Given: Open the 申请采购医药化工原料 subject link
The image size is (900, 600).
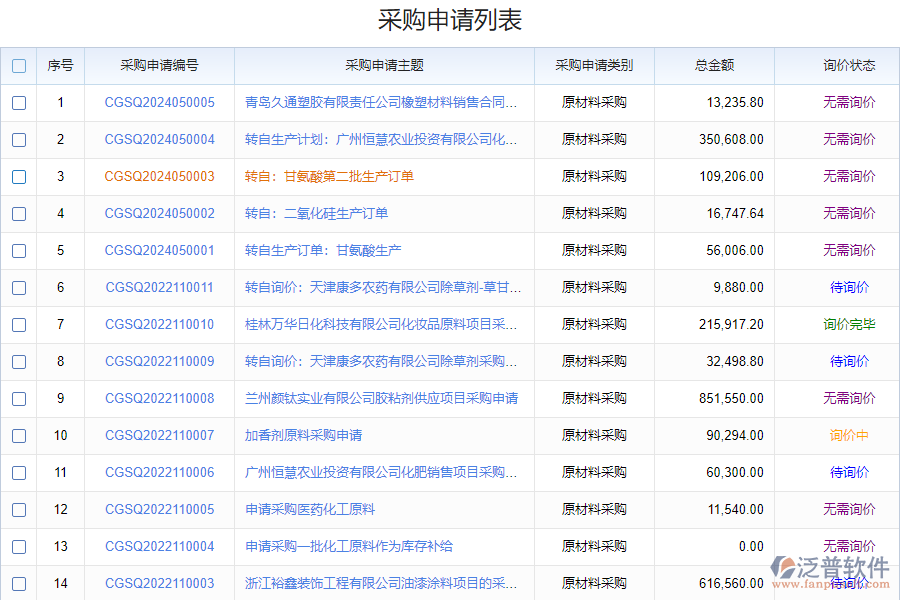Looking at the screenshot, I should (310, 510).
